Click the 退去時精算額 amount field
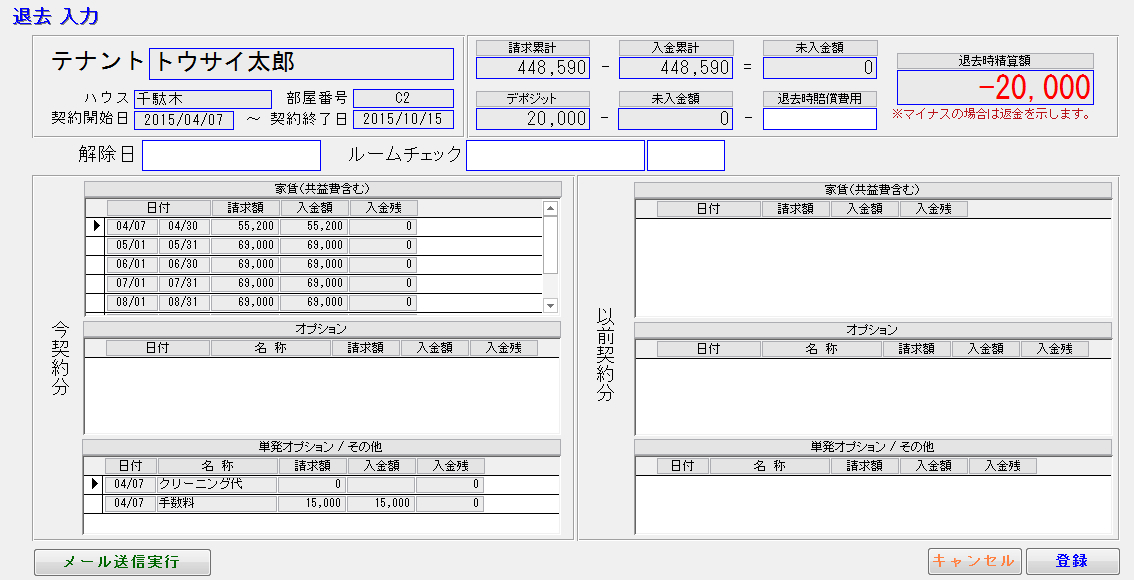This screenshot has height=580, width=1134. click(x=994, y=88)
